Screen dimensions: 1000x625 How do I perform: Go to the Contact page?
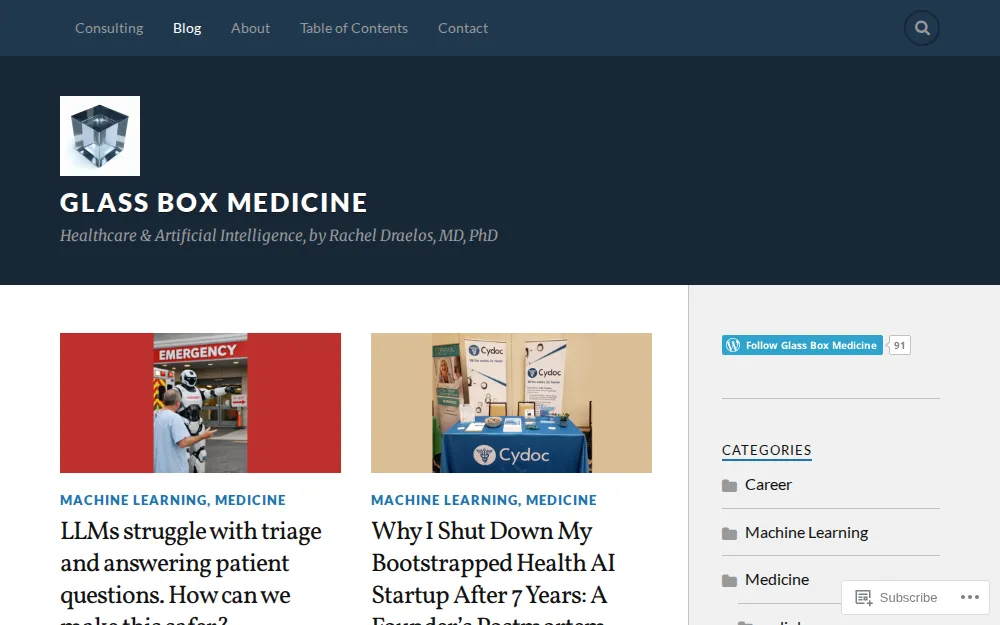(463, 28)
